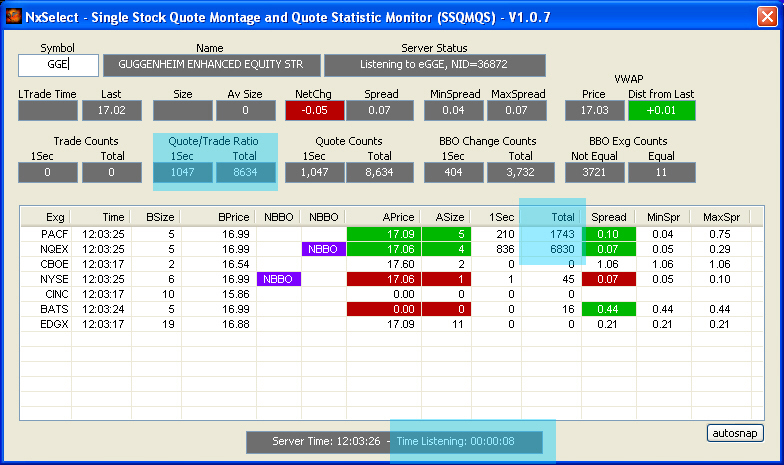Select the CINC exchange row

point(392,294)
